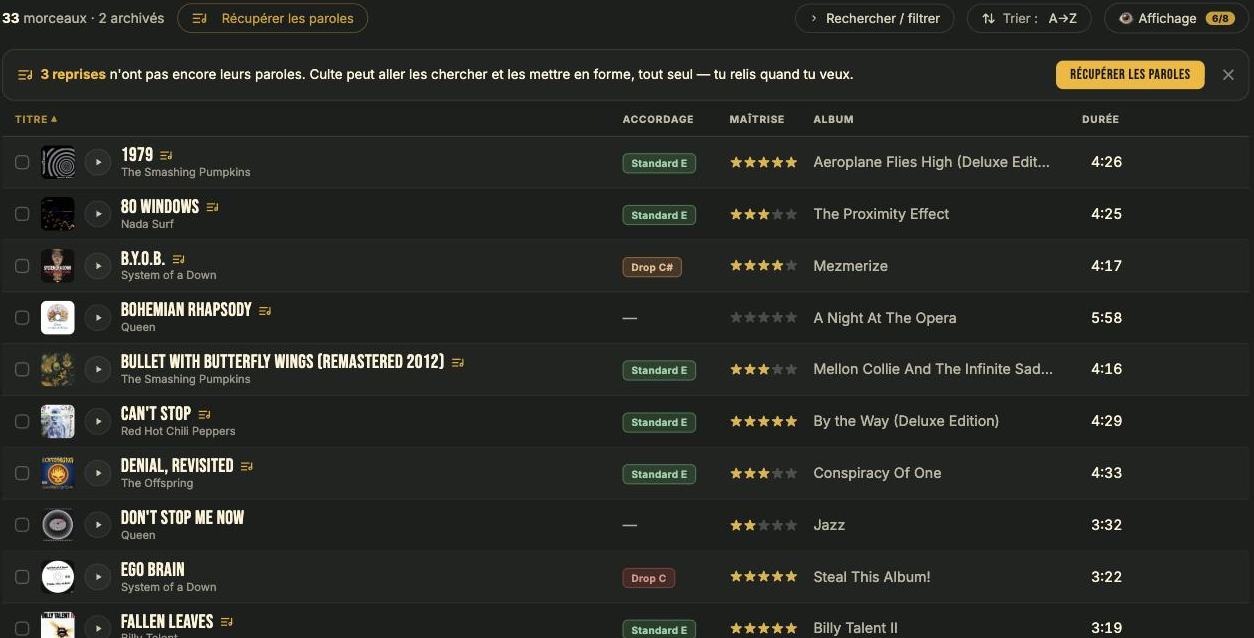This screenshot has width=1254, height=638.
Task: Click the 3 reprises link in banner
Action: pyautogui.click(x=73, y=75)
